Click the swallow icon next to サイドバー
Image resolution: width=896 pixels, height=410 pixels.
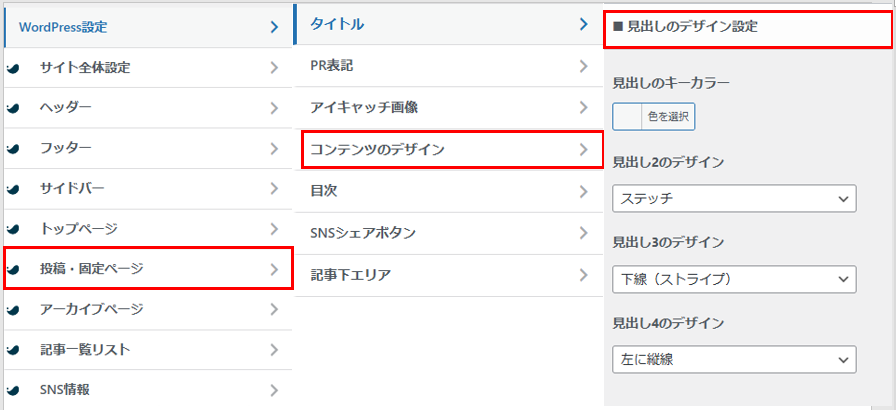(x=11, y=189)
